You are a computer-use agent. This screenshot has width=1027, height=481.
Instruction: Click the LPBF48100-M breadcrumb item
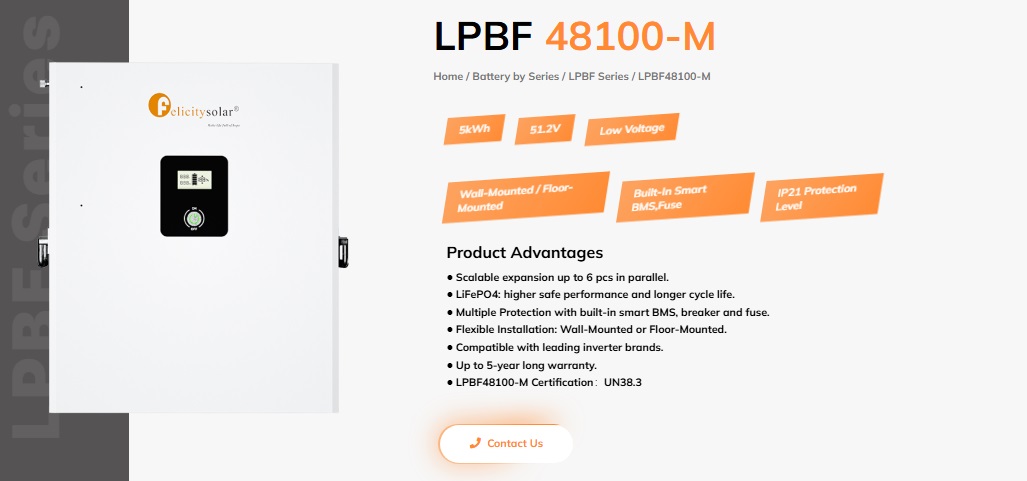(674, 77)
